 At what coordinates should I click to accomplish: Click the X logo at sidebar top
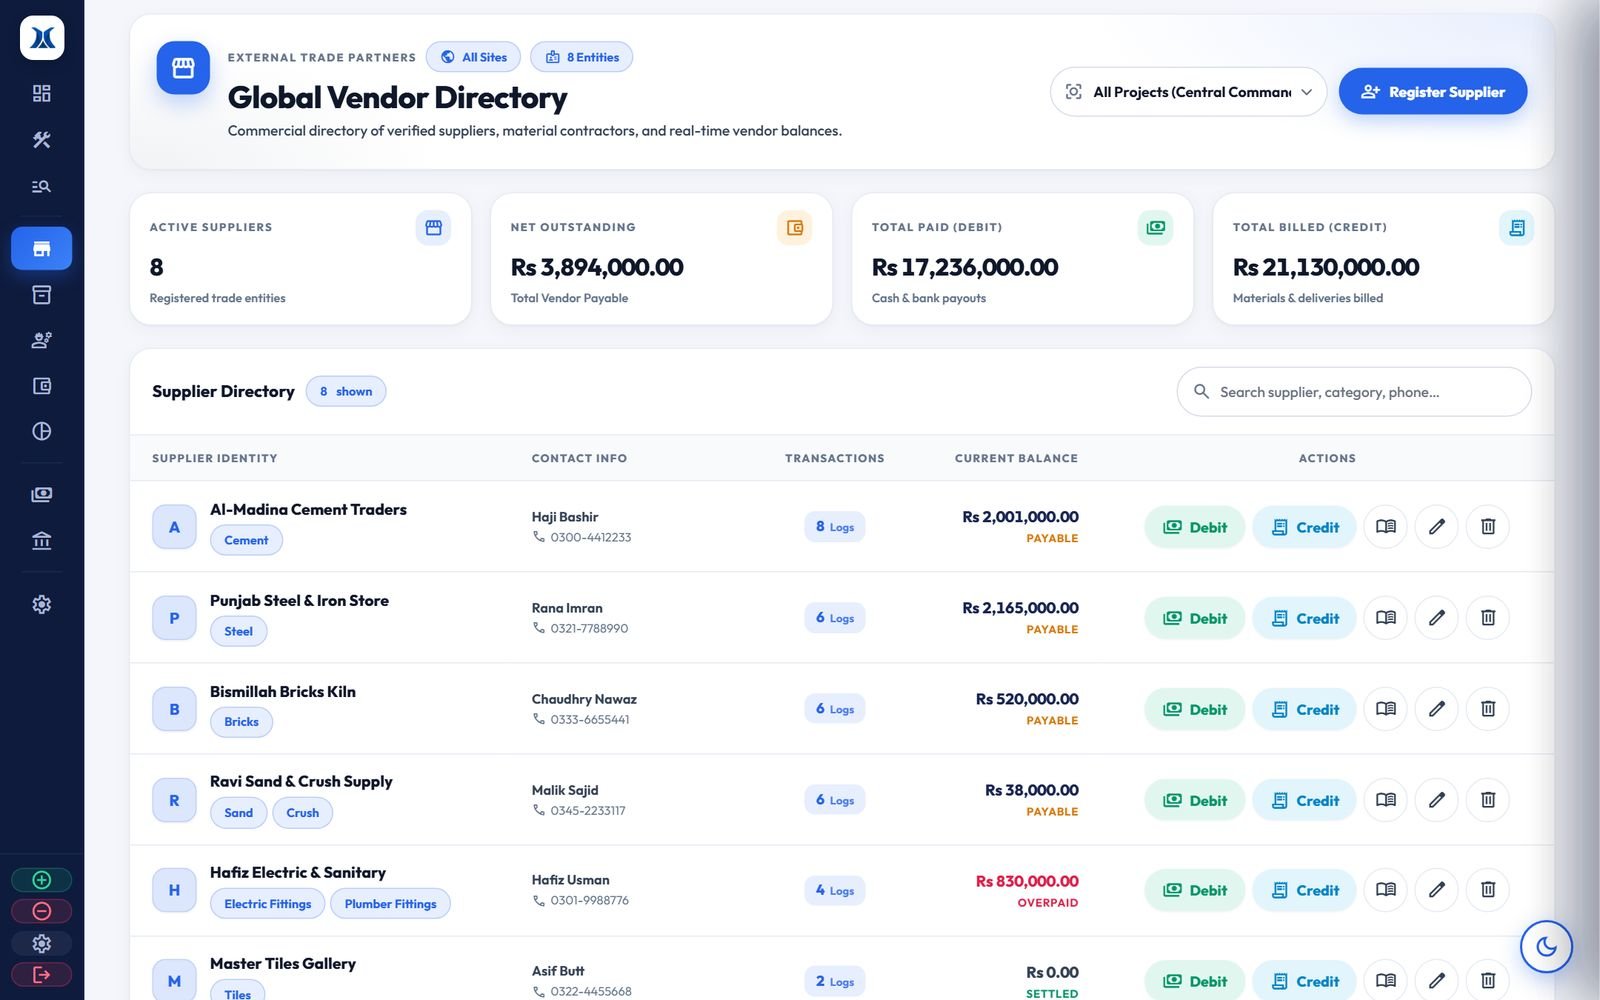[x=42, y=38]
